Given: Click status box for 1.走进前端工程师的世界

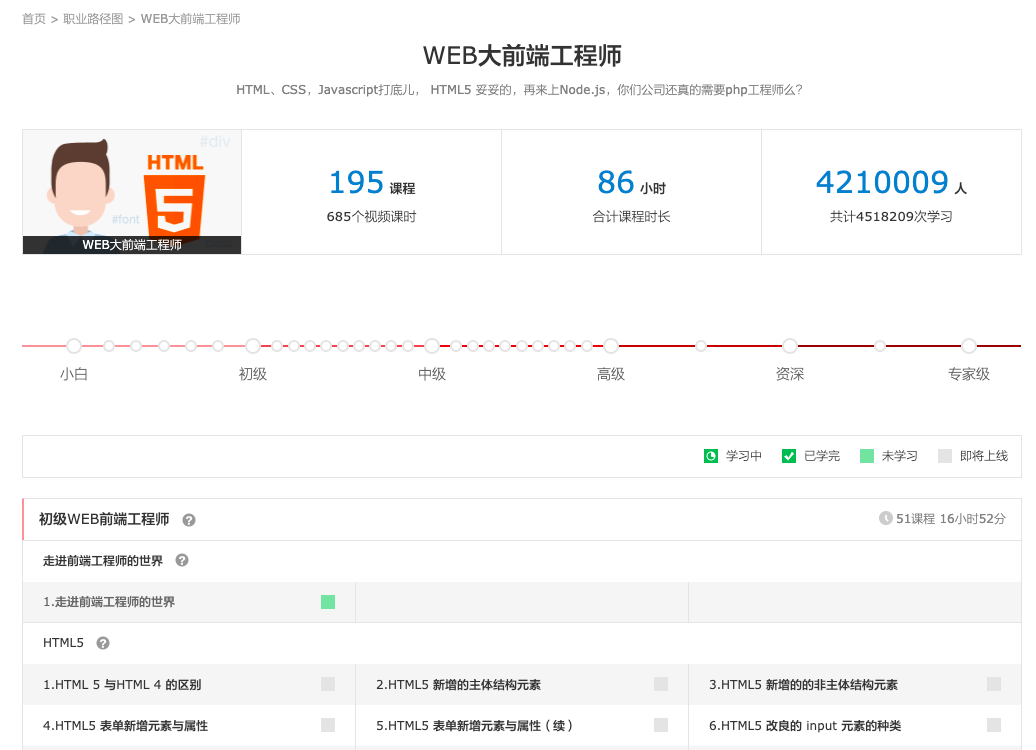Looking at the screenshot, I should [x=328, y=602].
